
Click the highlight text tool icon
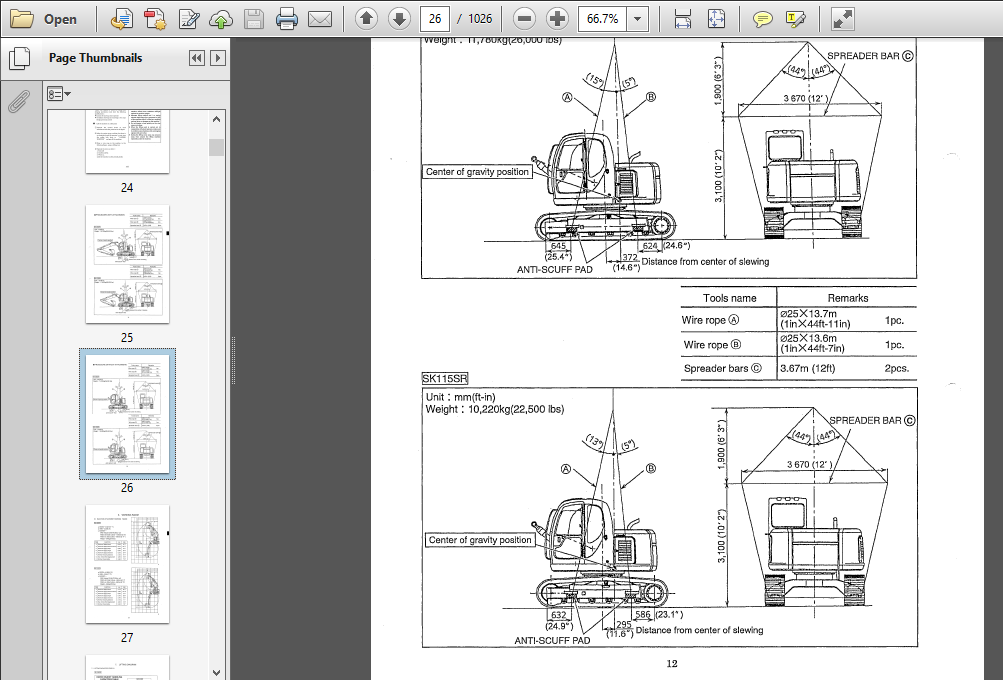pos(795,19)
